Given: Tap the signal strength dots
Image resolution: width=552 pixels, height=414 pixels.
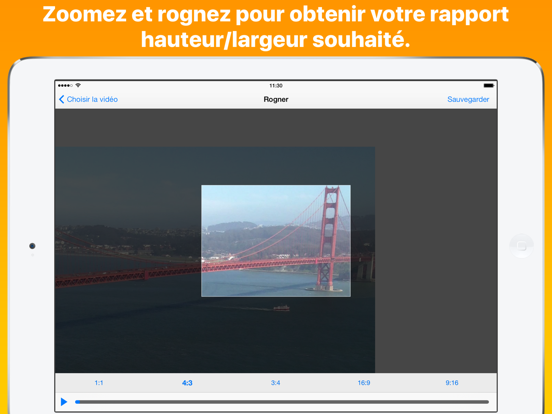Looking at the screenshot, I should tap(65, 86).
